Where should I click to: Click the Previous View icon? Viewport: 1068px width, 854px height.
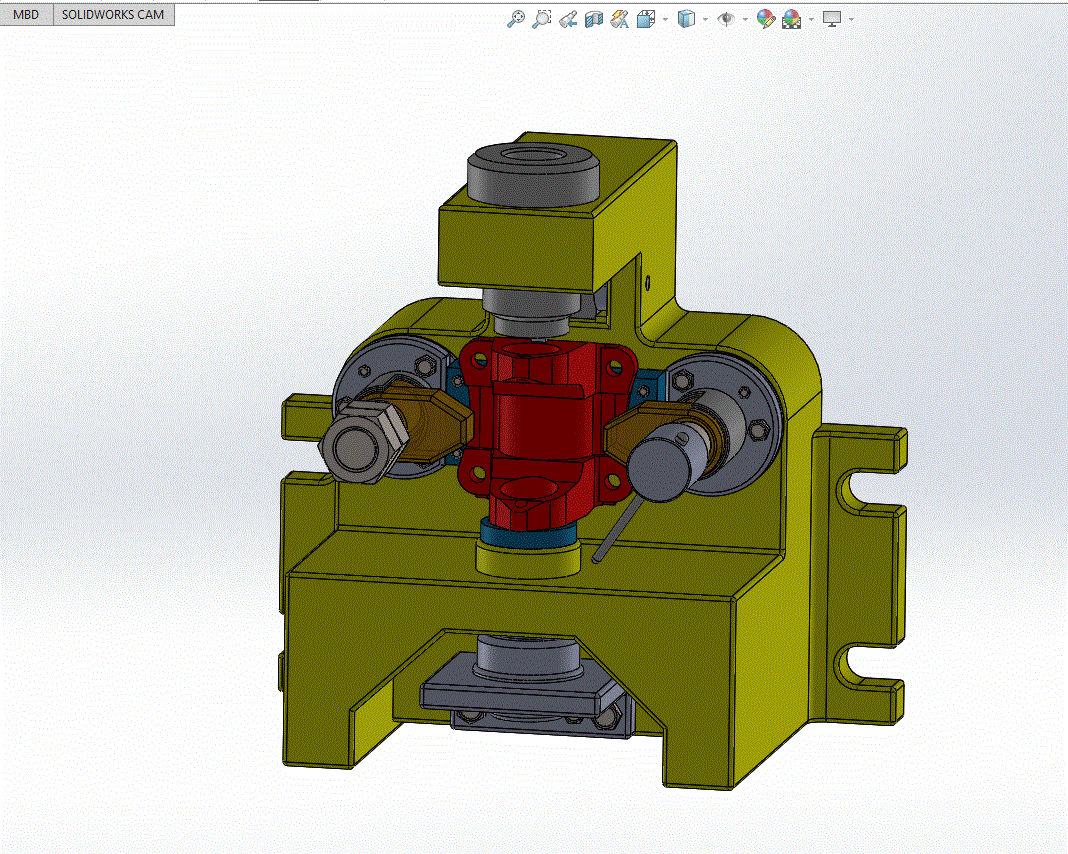(568, 19)
